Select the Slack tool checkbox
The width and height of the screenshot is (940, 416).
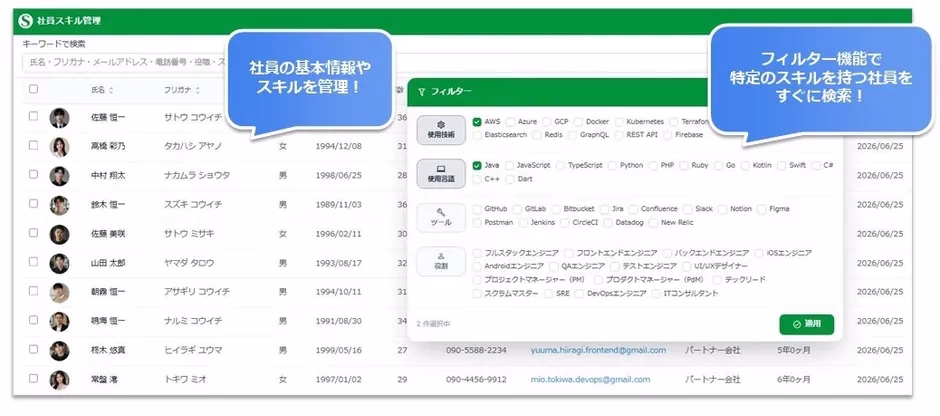(688, 209)
